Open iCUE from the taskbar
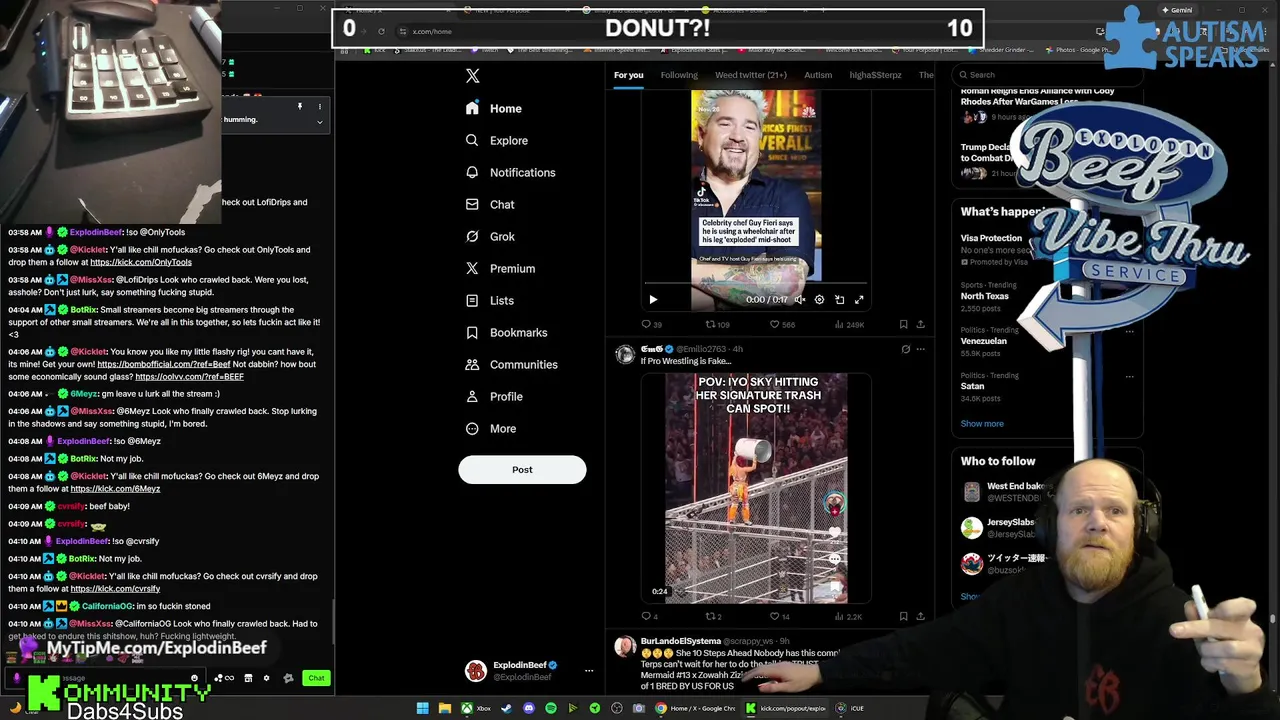This screenshot has height=720, width=1280. [x=849, y=708]
